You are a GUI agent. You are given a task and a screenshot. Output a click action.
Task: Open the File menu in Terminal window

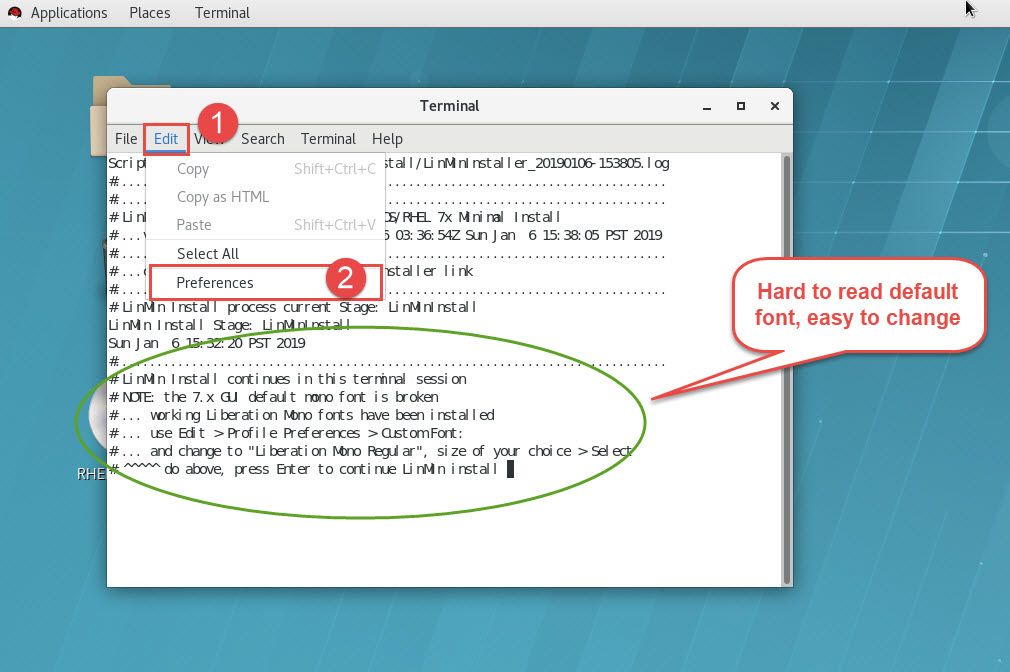click(126, 139)
